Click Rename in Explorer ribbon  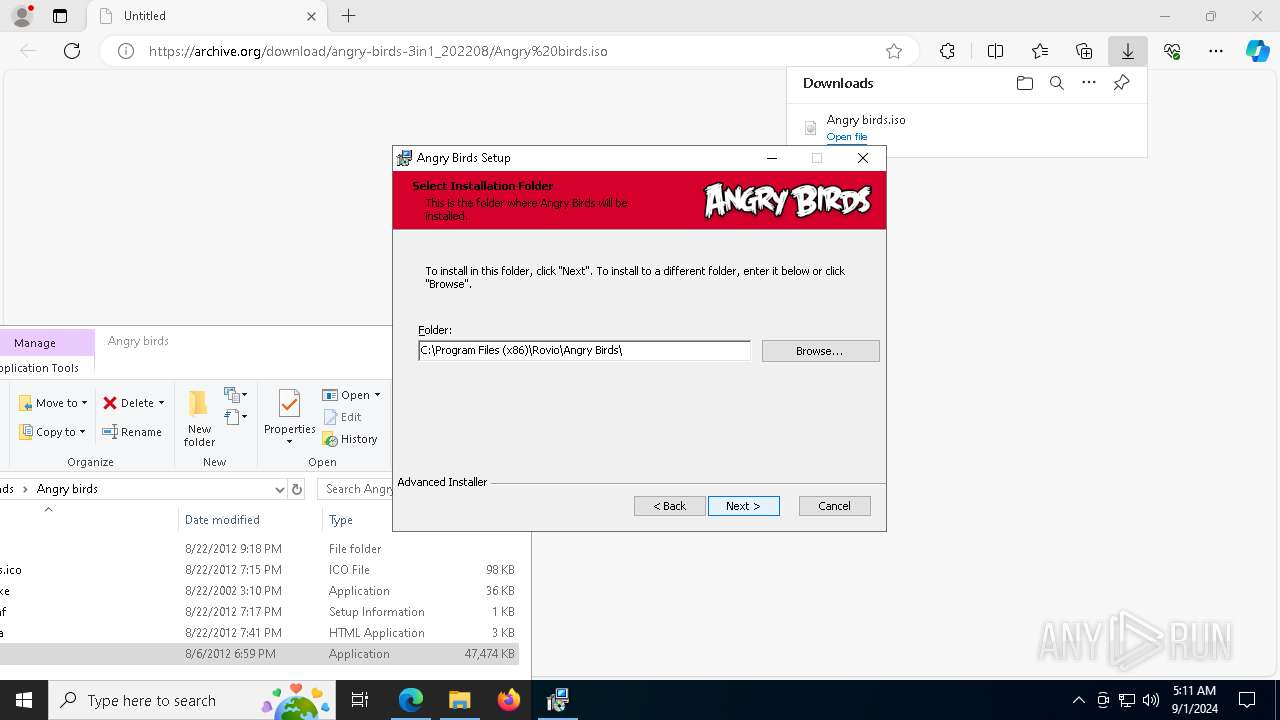coord(132,432)
